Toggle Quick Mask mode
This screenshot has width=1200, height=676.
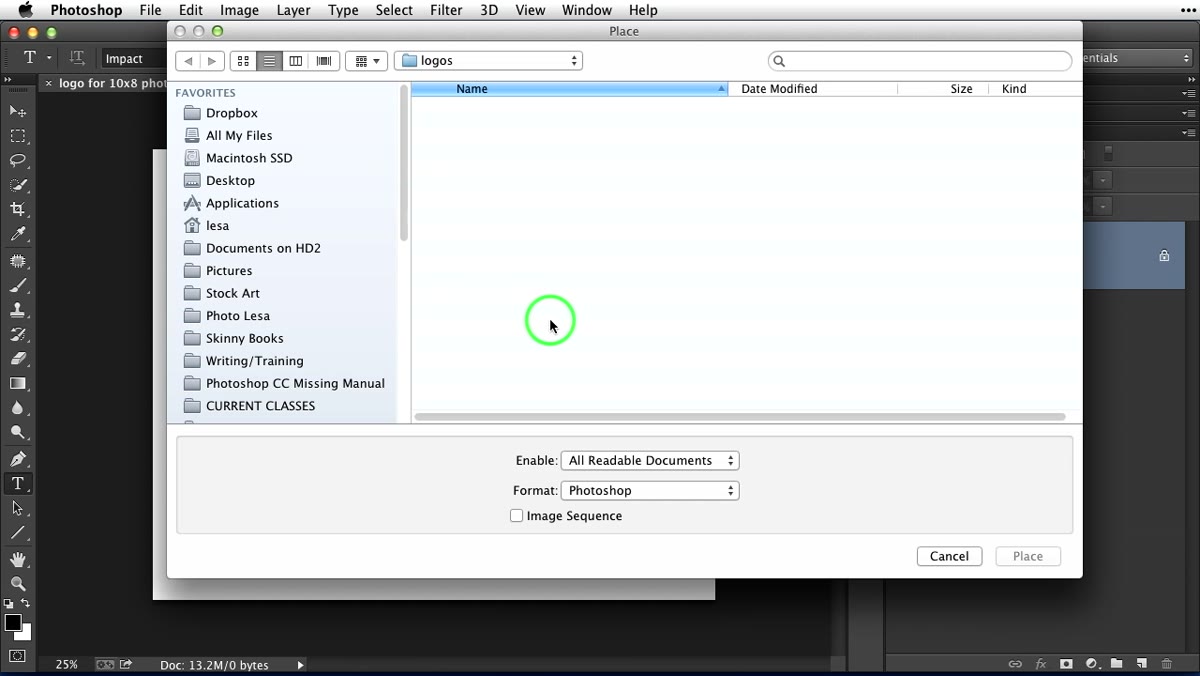point(17,657)
